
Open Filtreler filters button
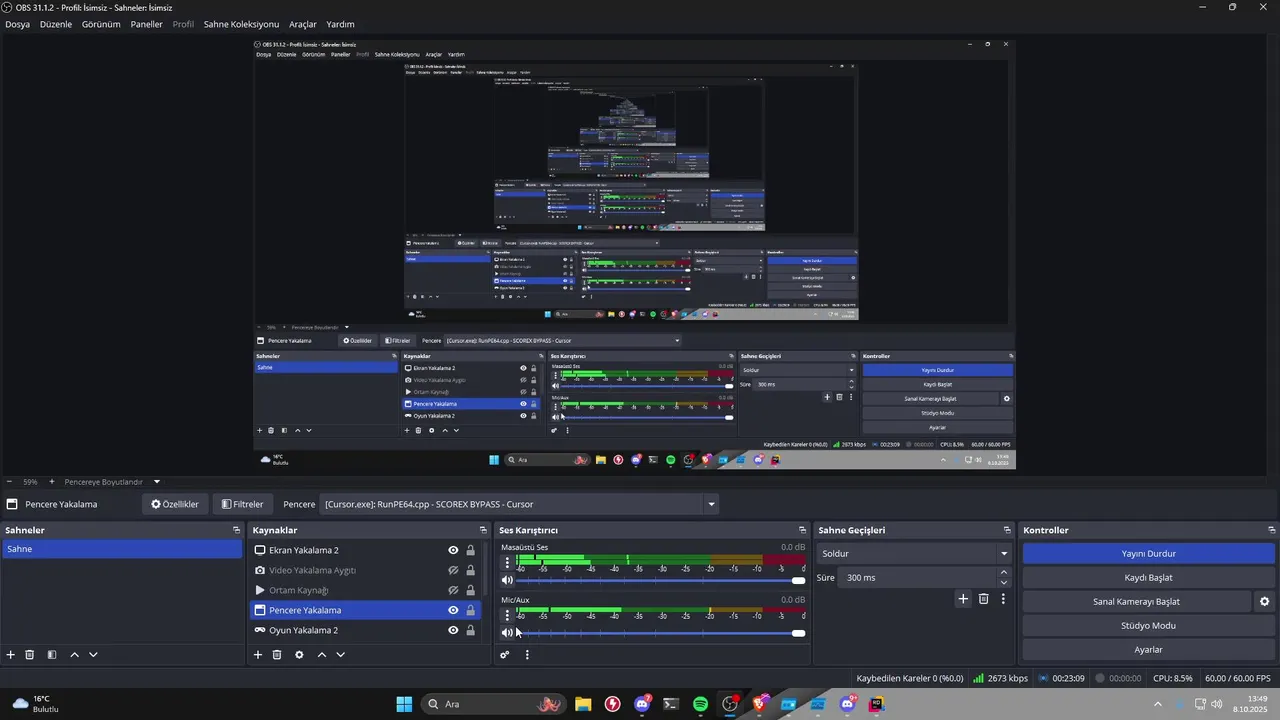(243, 504)
